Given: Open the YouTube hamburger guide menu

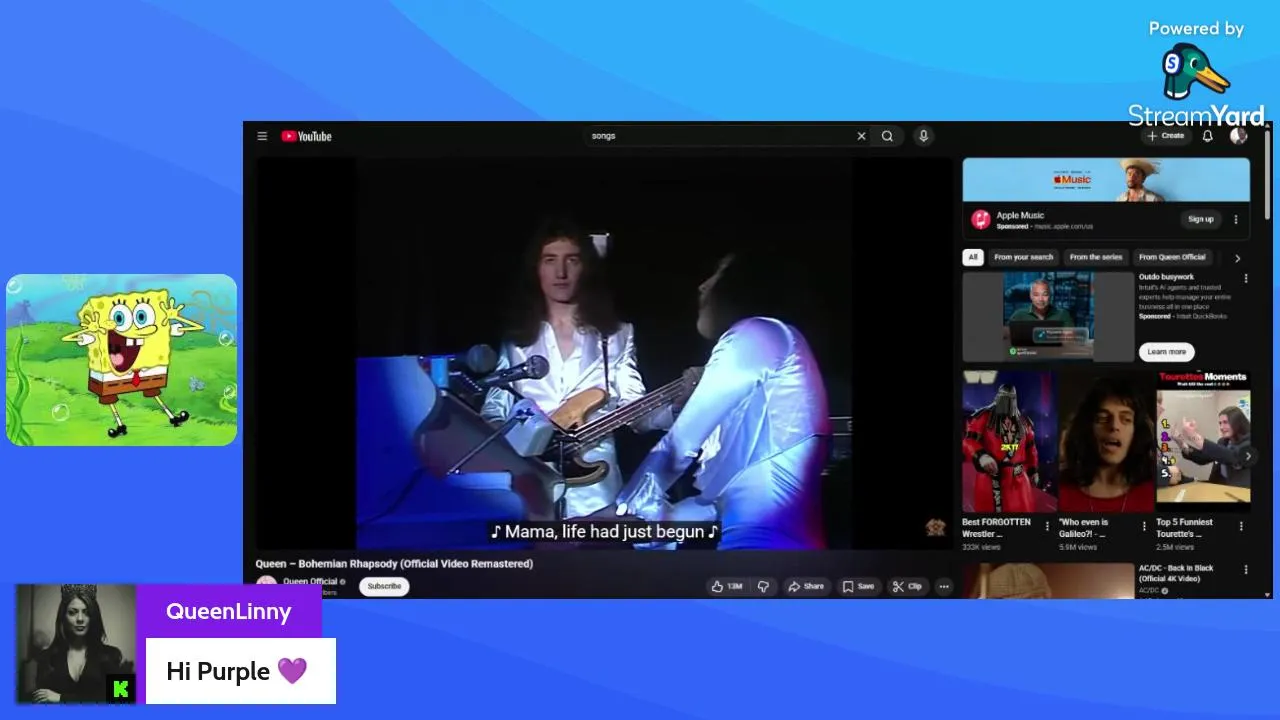Looking at the screenshot, I should 262,136.
